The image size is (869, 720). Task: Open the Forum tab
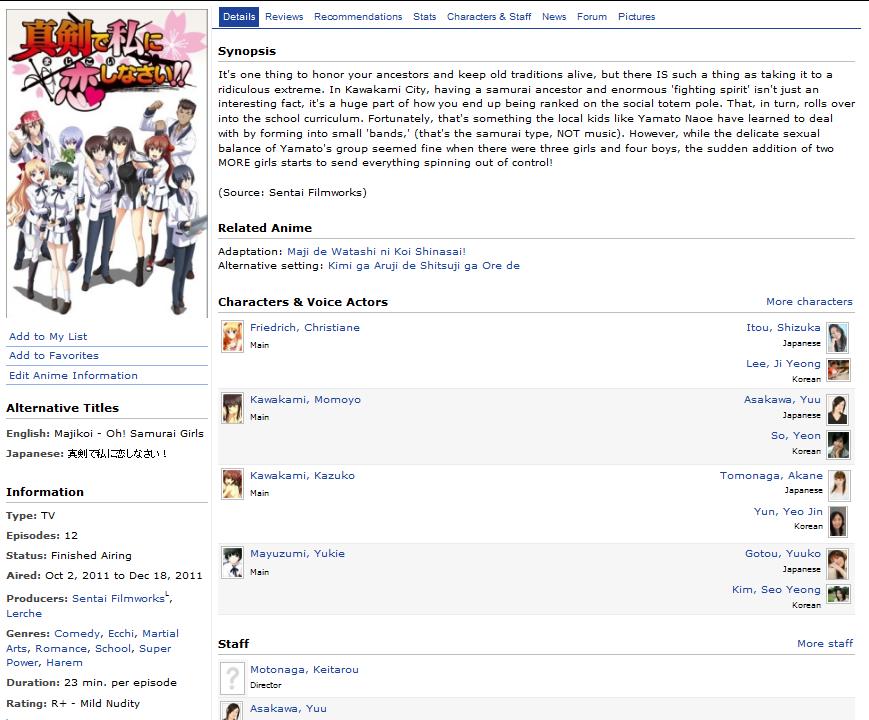tap(592, 17)
